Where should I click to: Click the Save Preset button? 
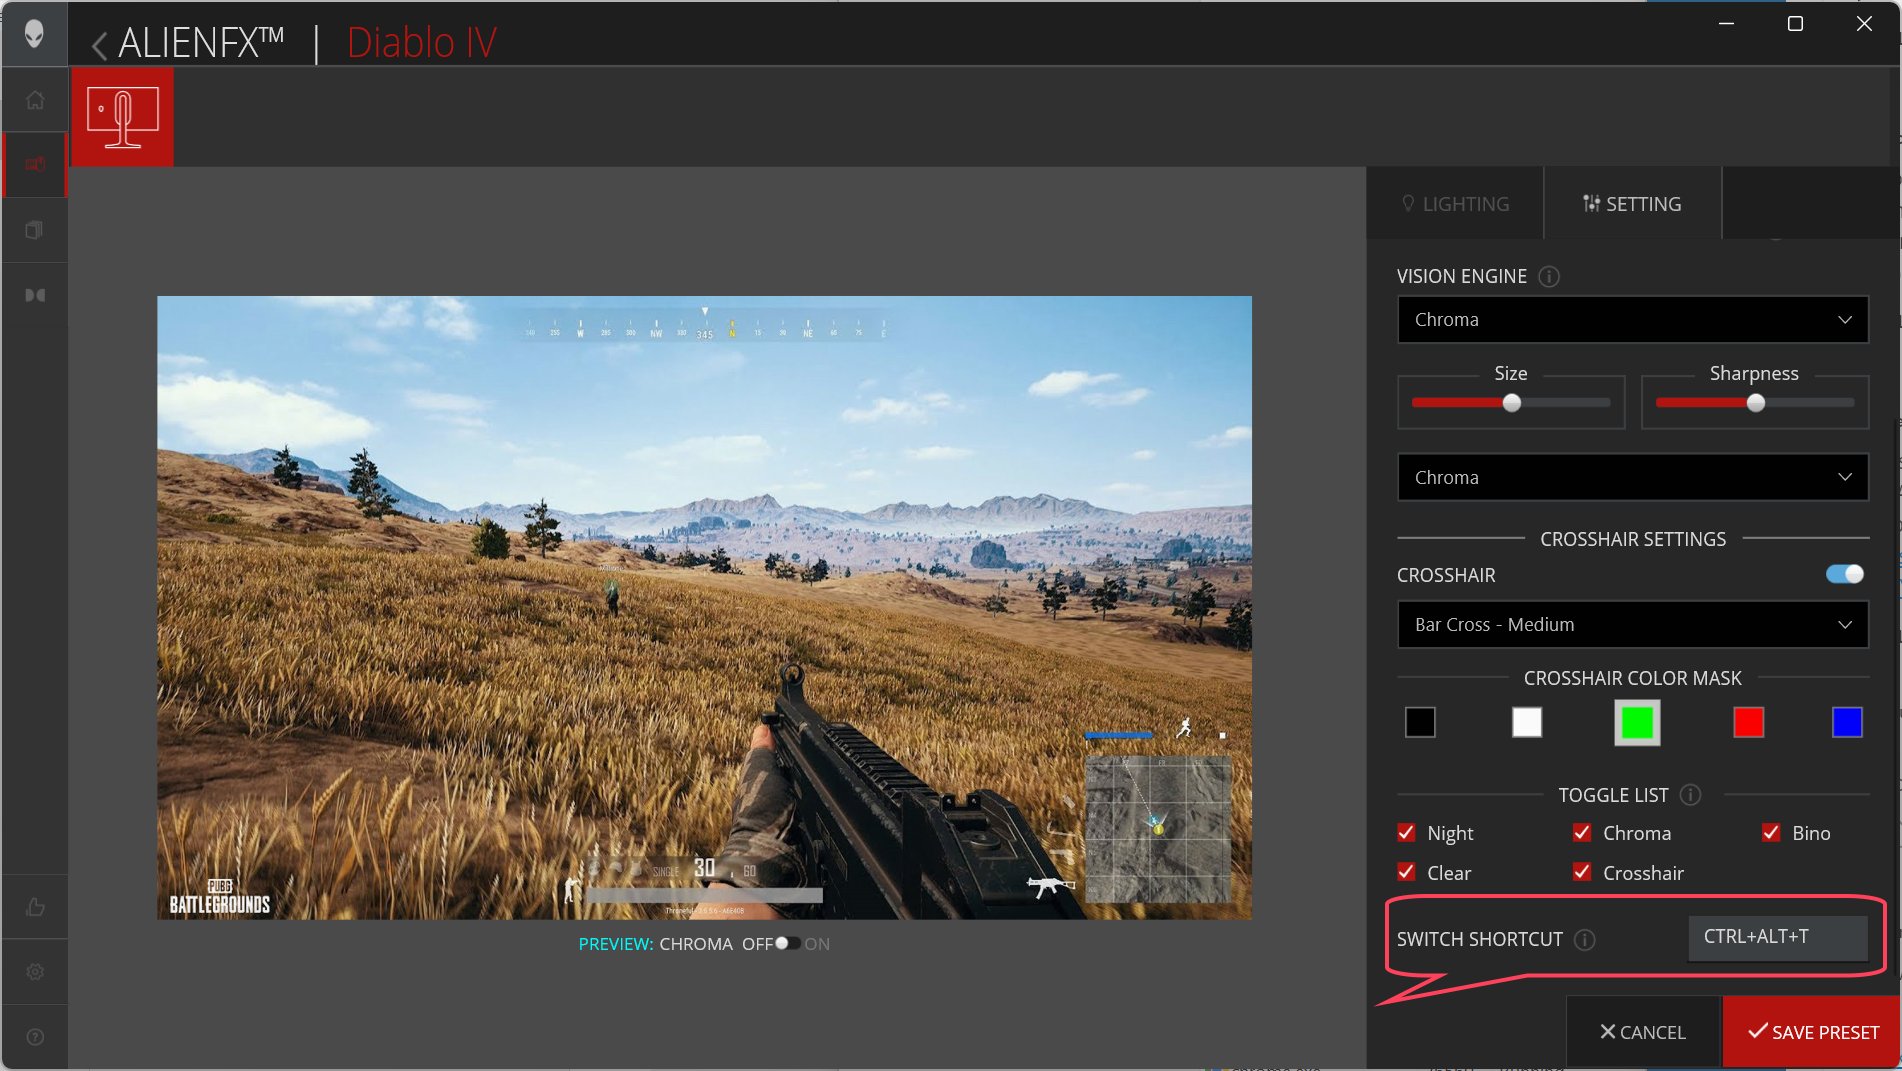tap(1811, 1032)
